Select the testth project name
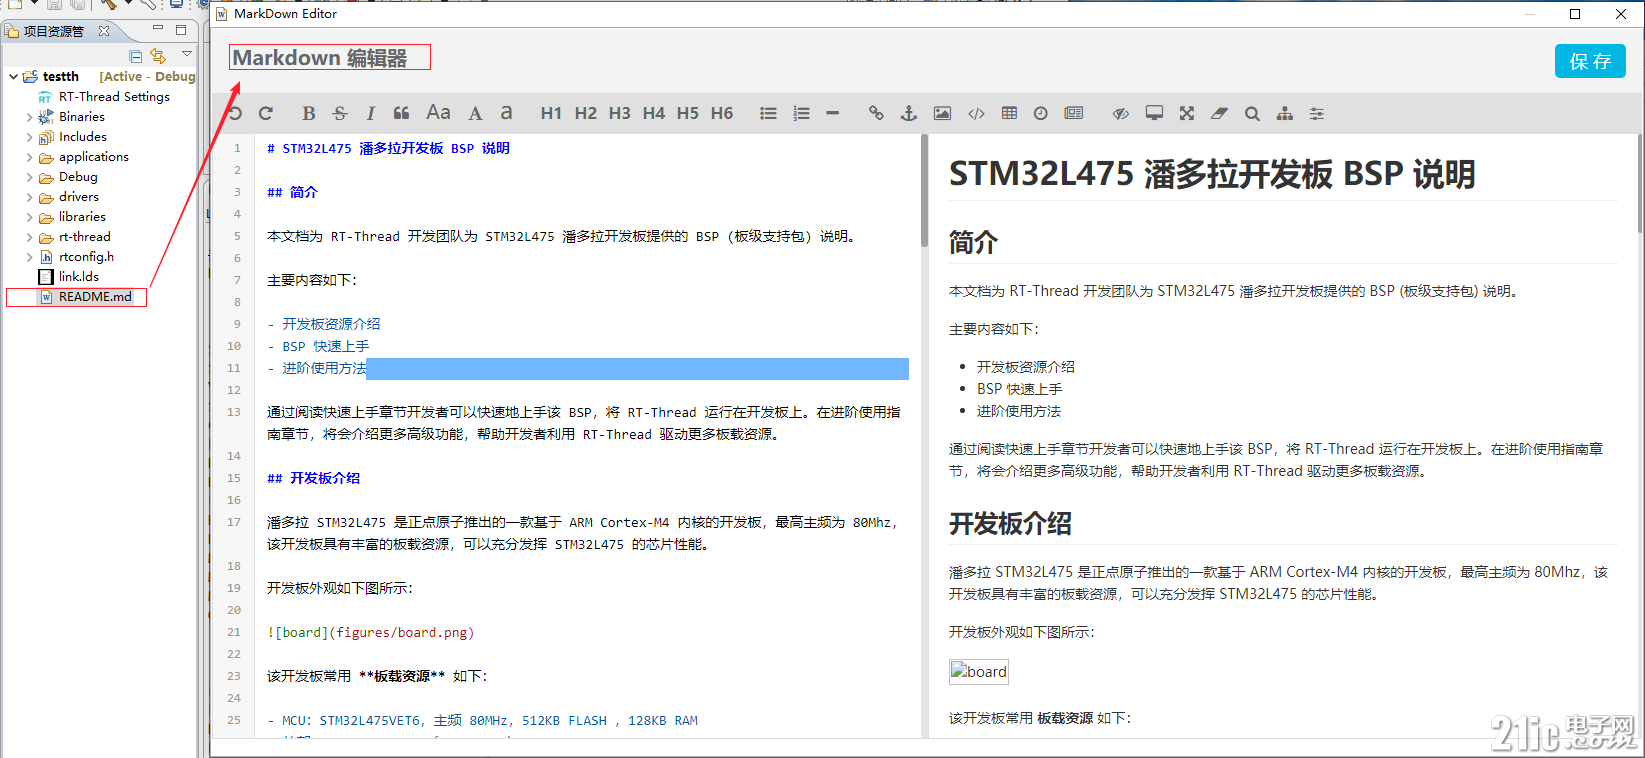Screen dimensions: 1645x758 60,76
